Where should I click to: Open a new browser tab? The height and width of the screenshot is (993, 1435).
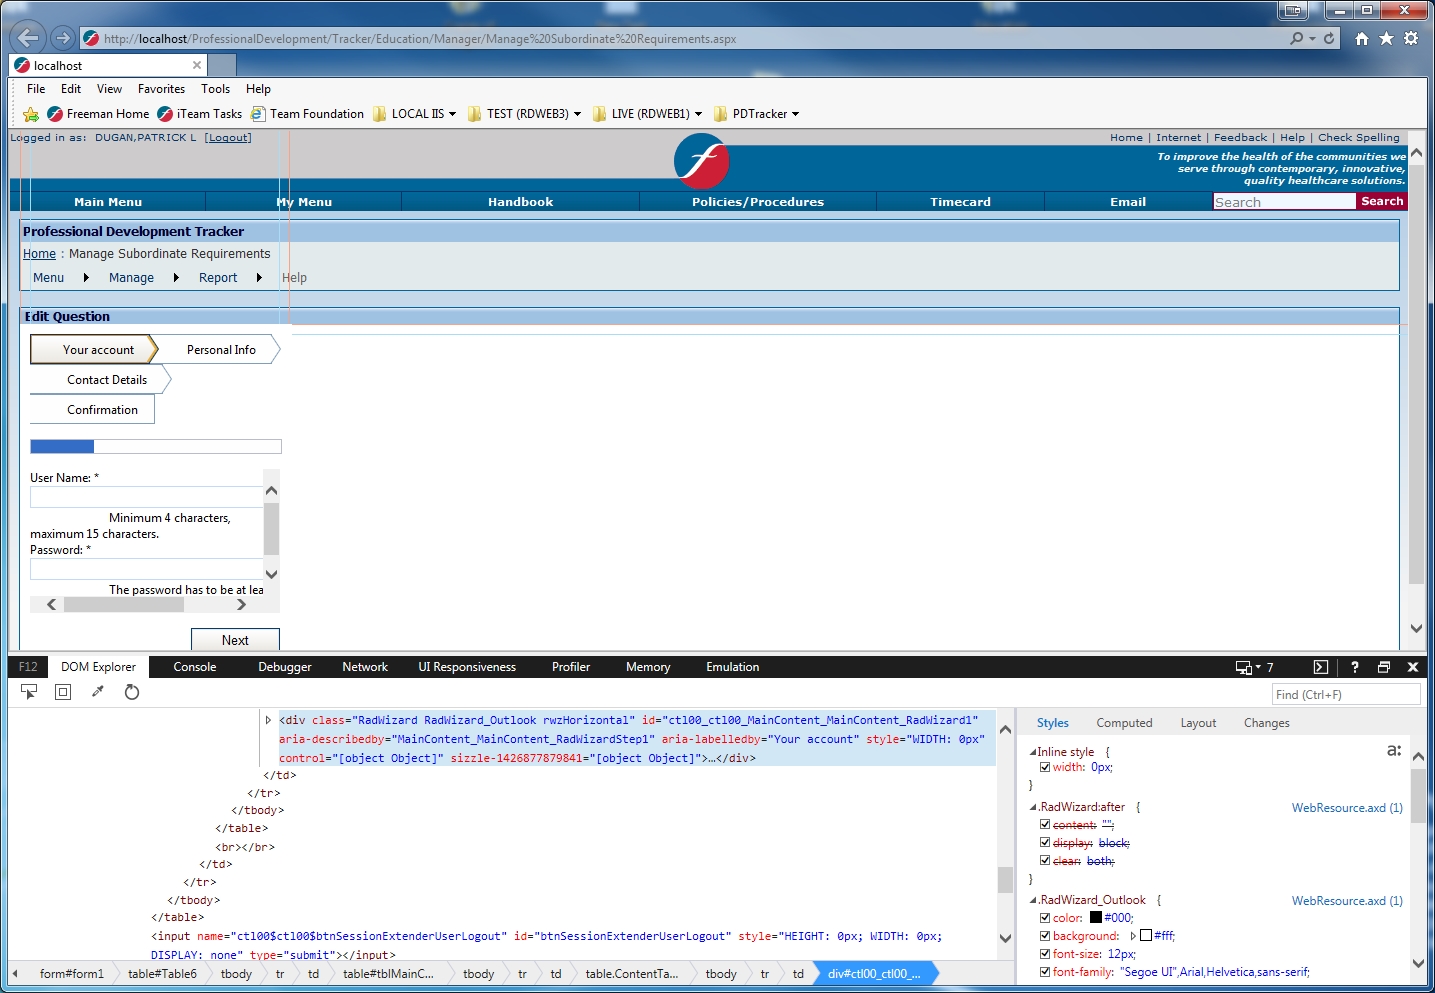click(222, 65)
